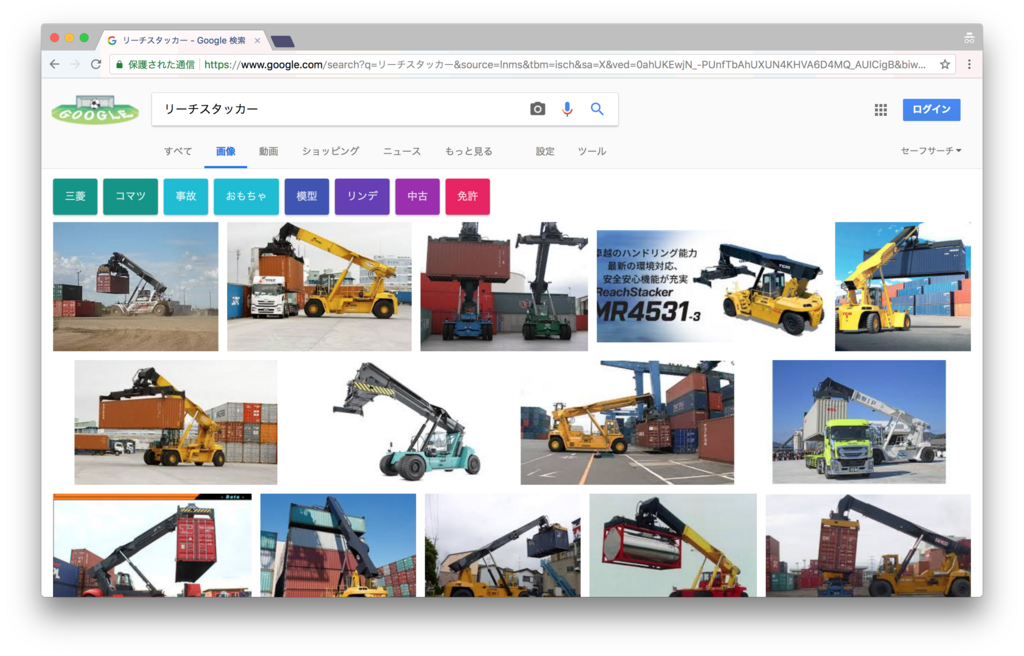
Task: Switch to the 動画 tab
Action: click(x=268, y=152)
